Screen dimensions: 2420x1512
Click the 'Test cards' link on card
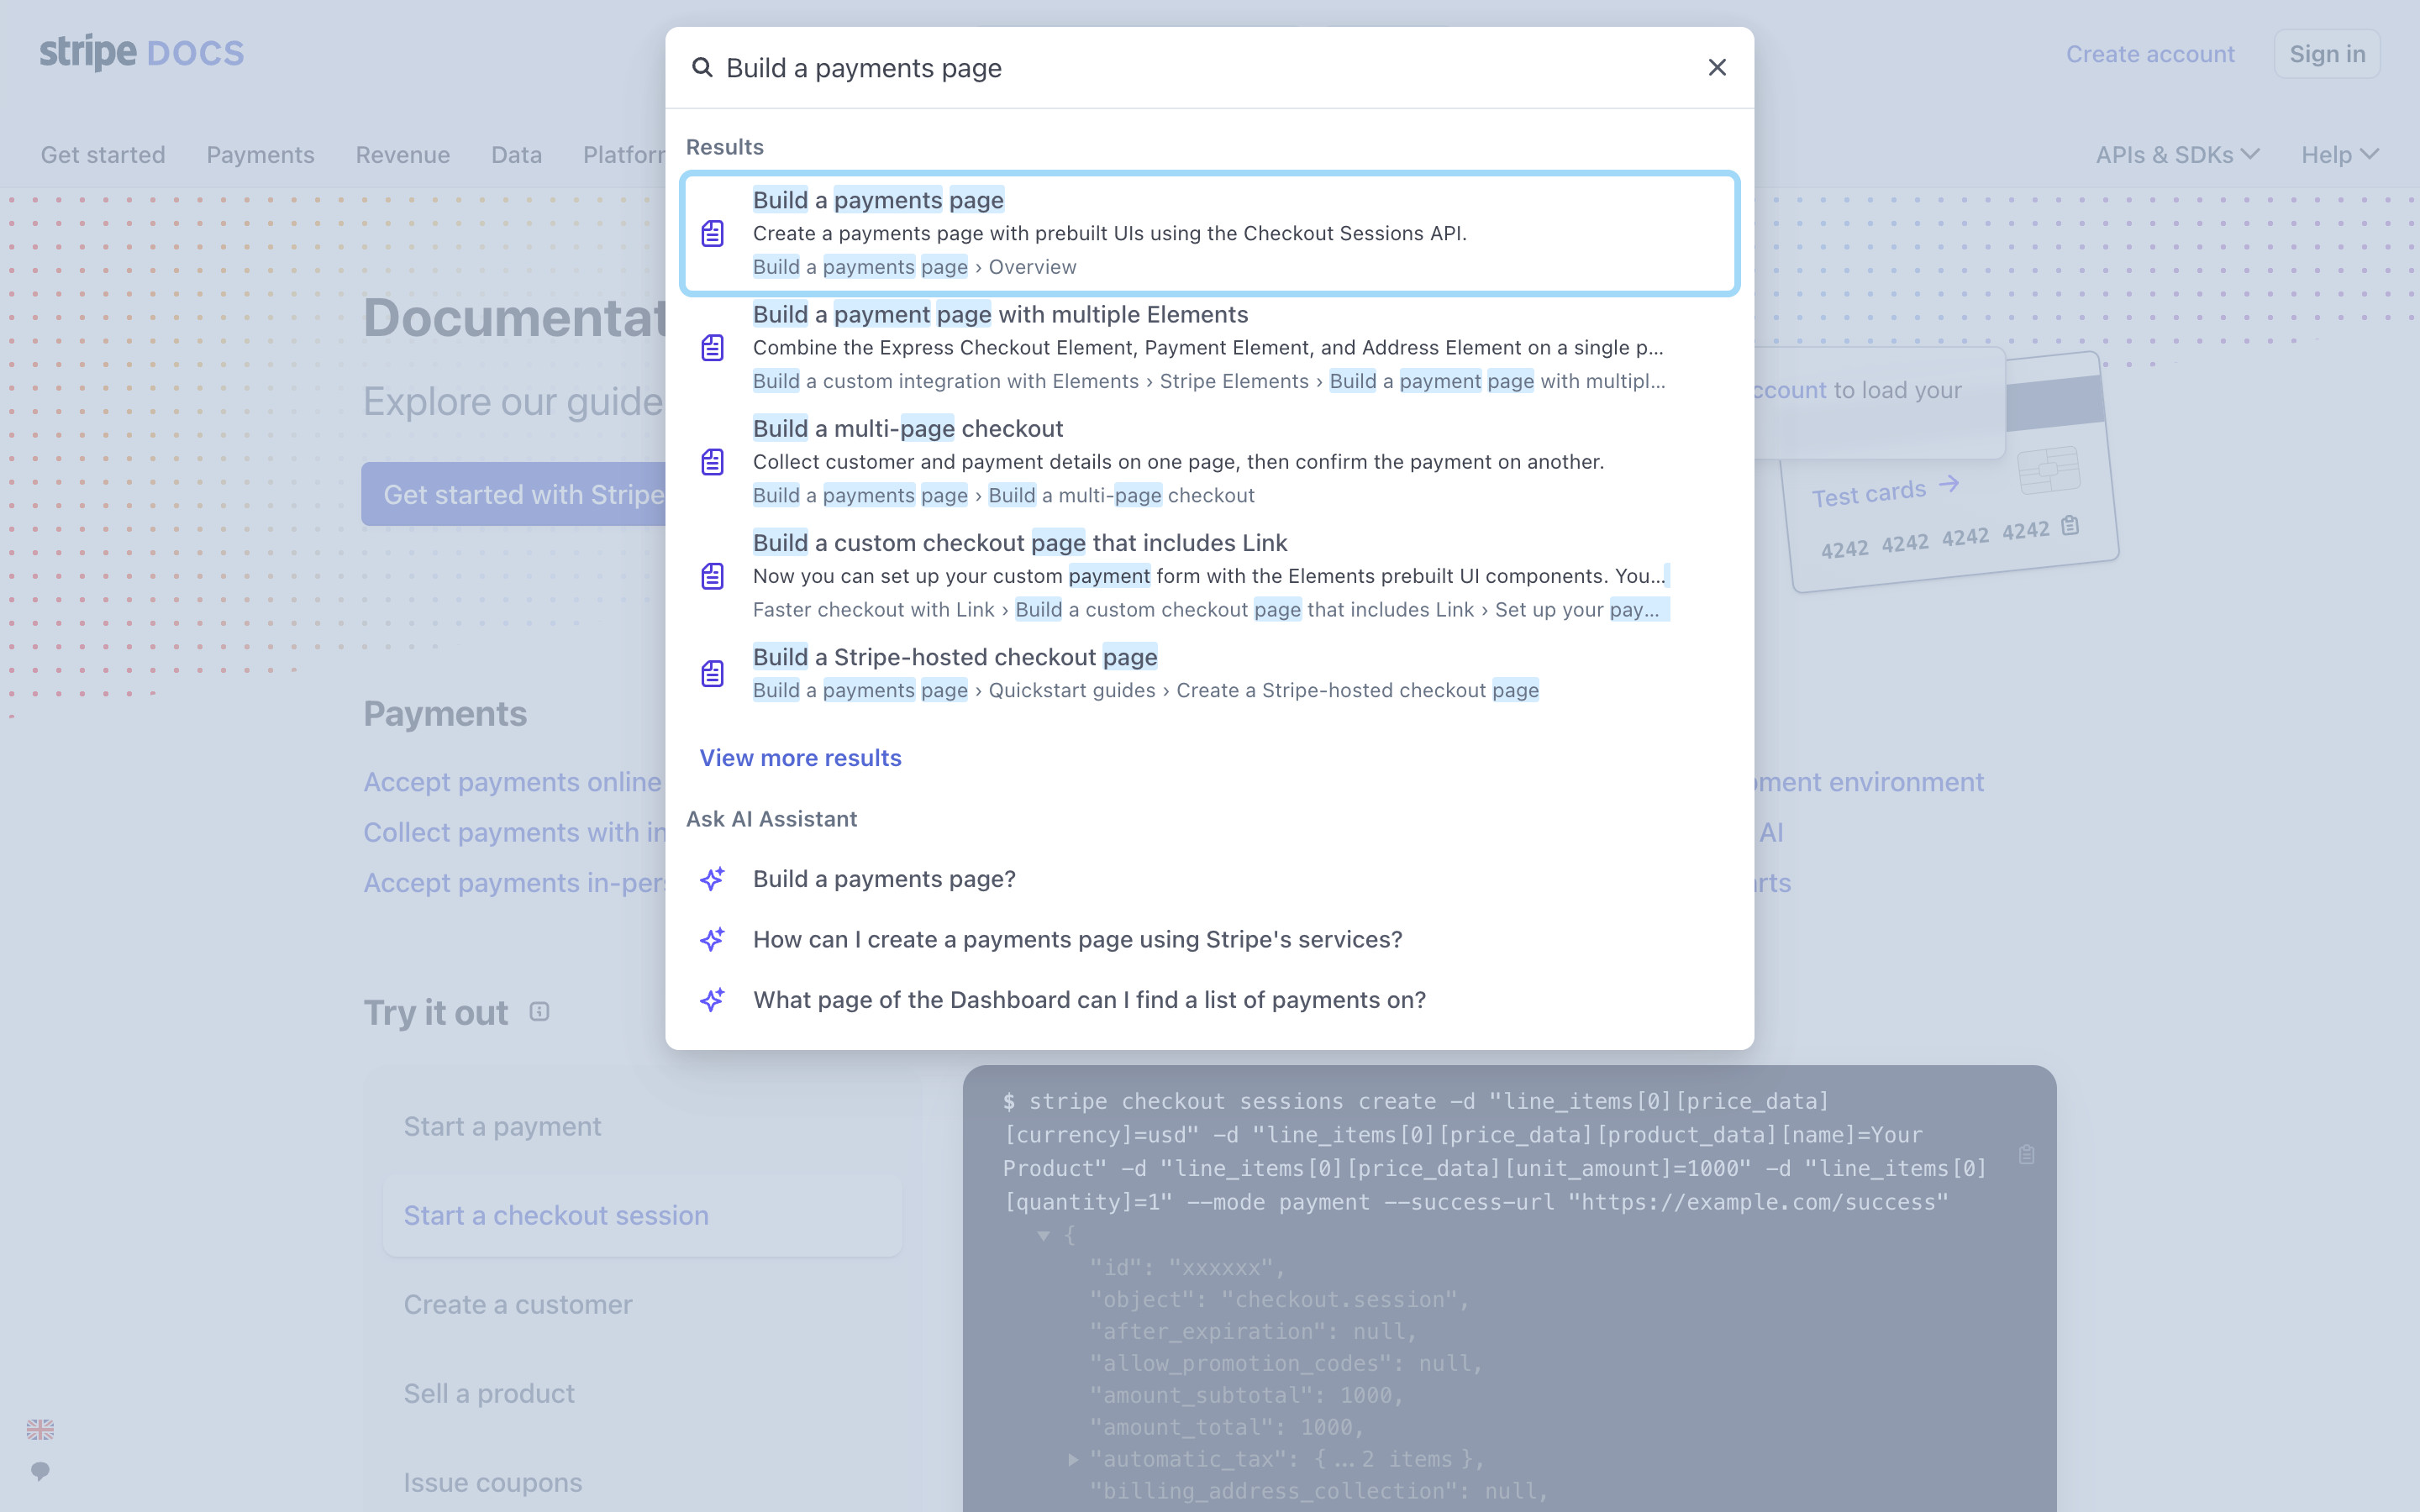point(1868,494)
